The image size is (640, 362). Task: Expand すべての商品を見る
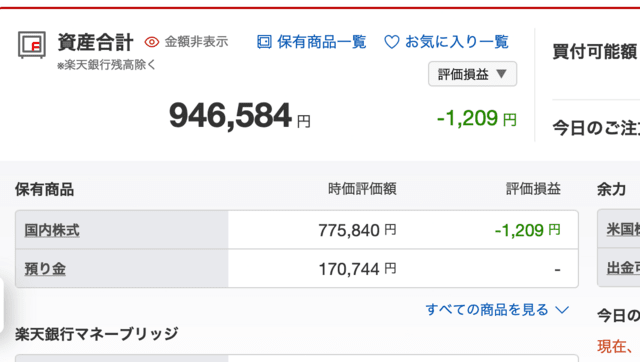pos(497,310)
